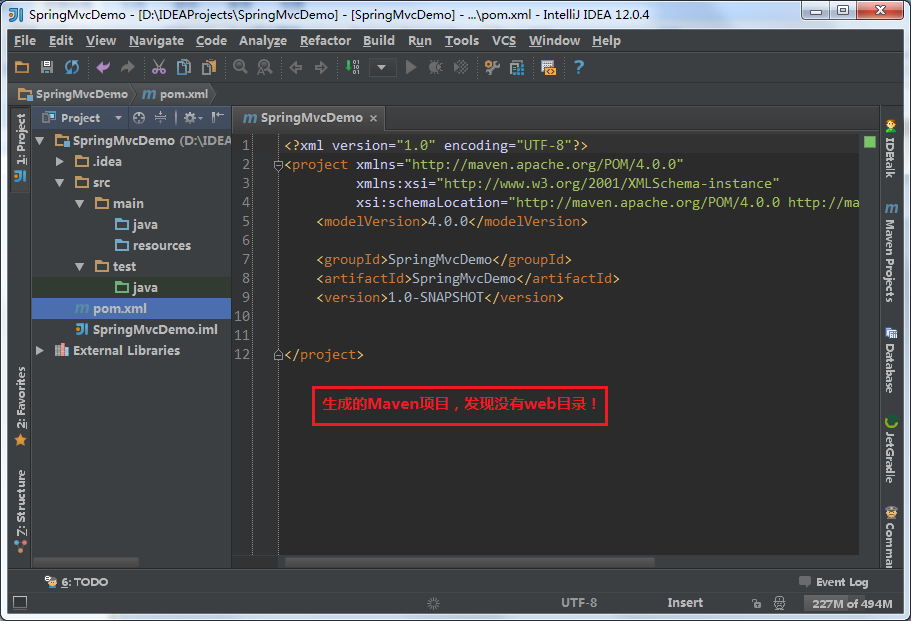Collapse the main folder
Image resolution: width=911 pixels, height=621 pixels.
80,203
